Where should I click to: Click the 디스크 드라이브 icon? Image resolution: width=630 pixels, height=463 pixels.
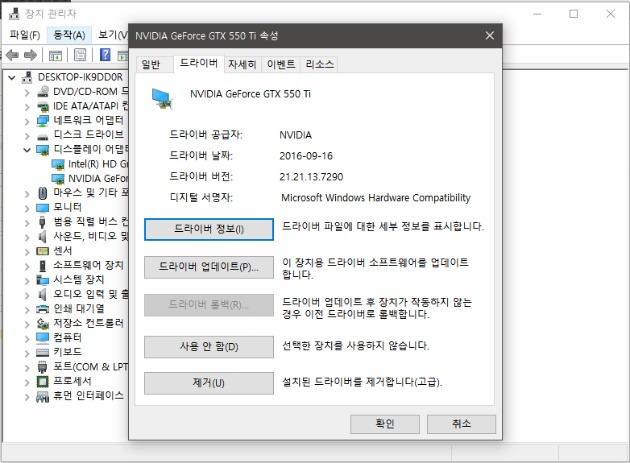click(43, 136)
